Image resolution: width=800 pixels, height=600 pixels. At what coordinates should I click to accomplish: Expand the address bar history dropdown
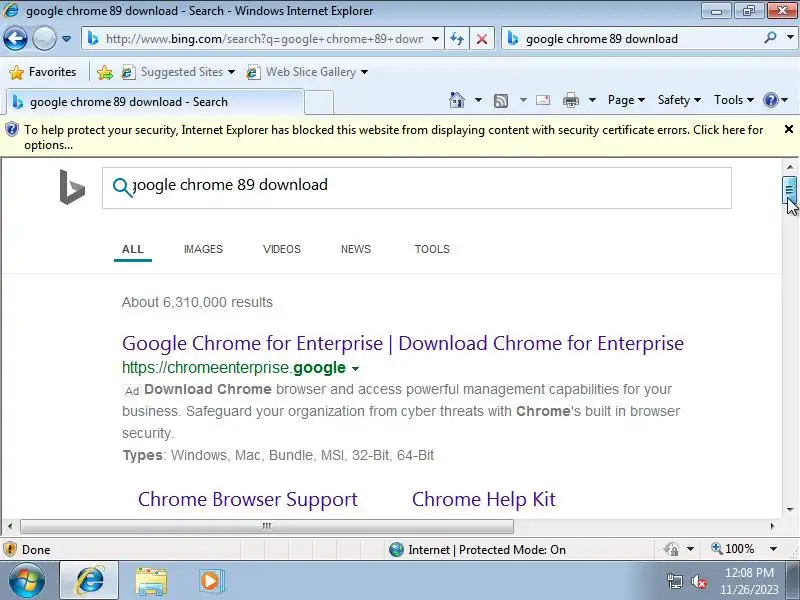pyautogui.click(x=435, y=39)
